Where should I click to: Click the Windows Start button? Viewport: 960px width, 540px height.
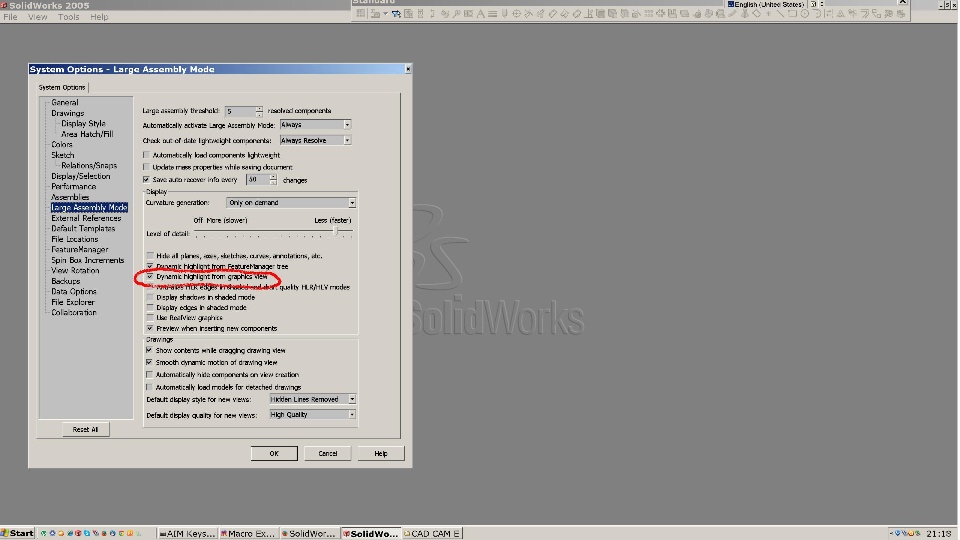point(17,533)
